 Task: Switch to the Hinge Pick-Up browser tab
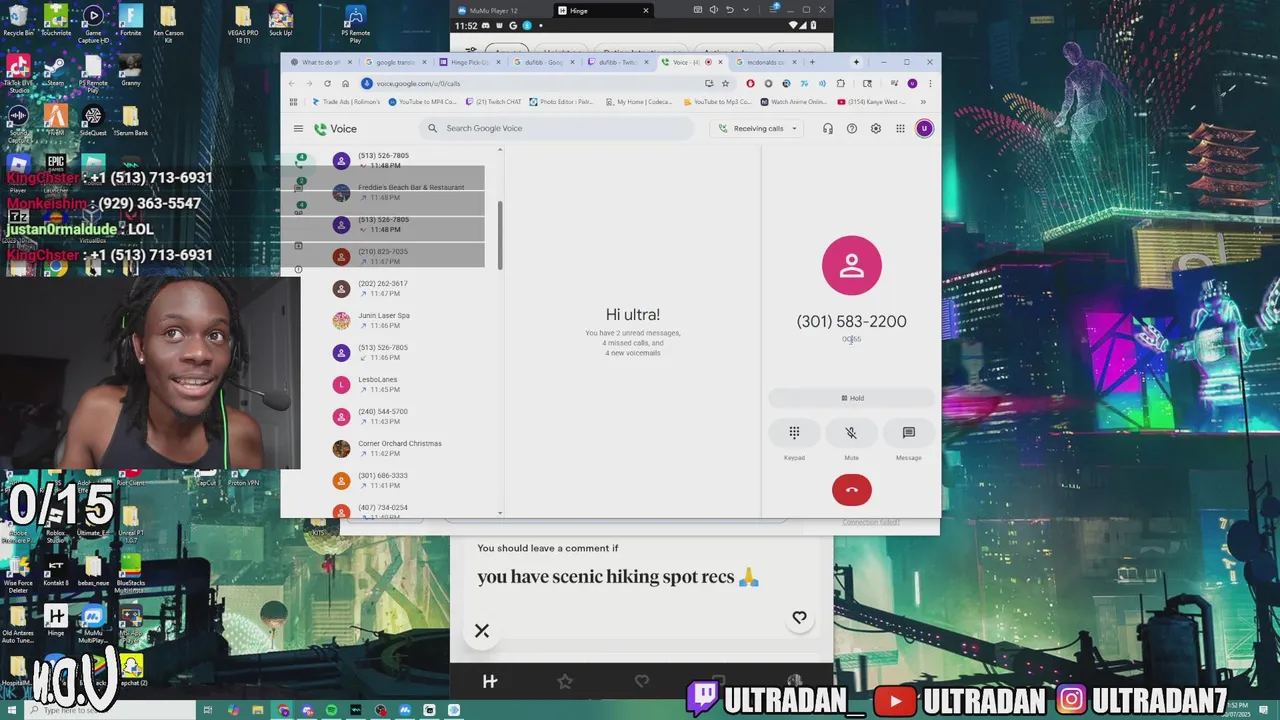pos(469,62)
